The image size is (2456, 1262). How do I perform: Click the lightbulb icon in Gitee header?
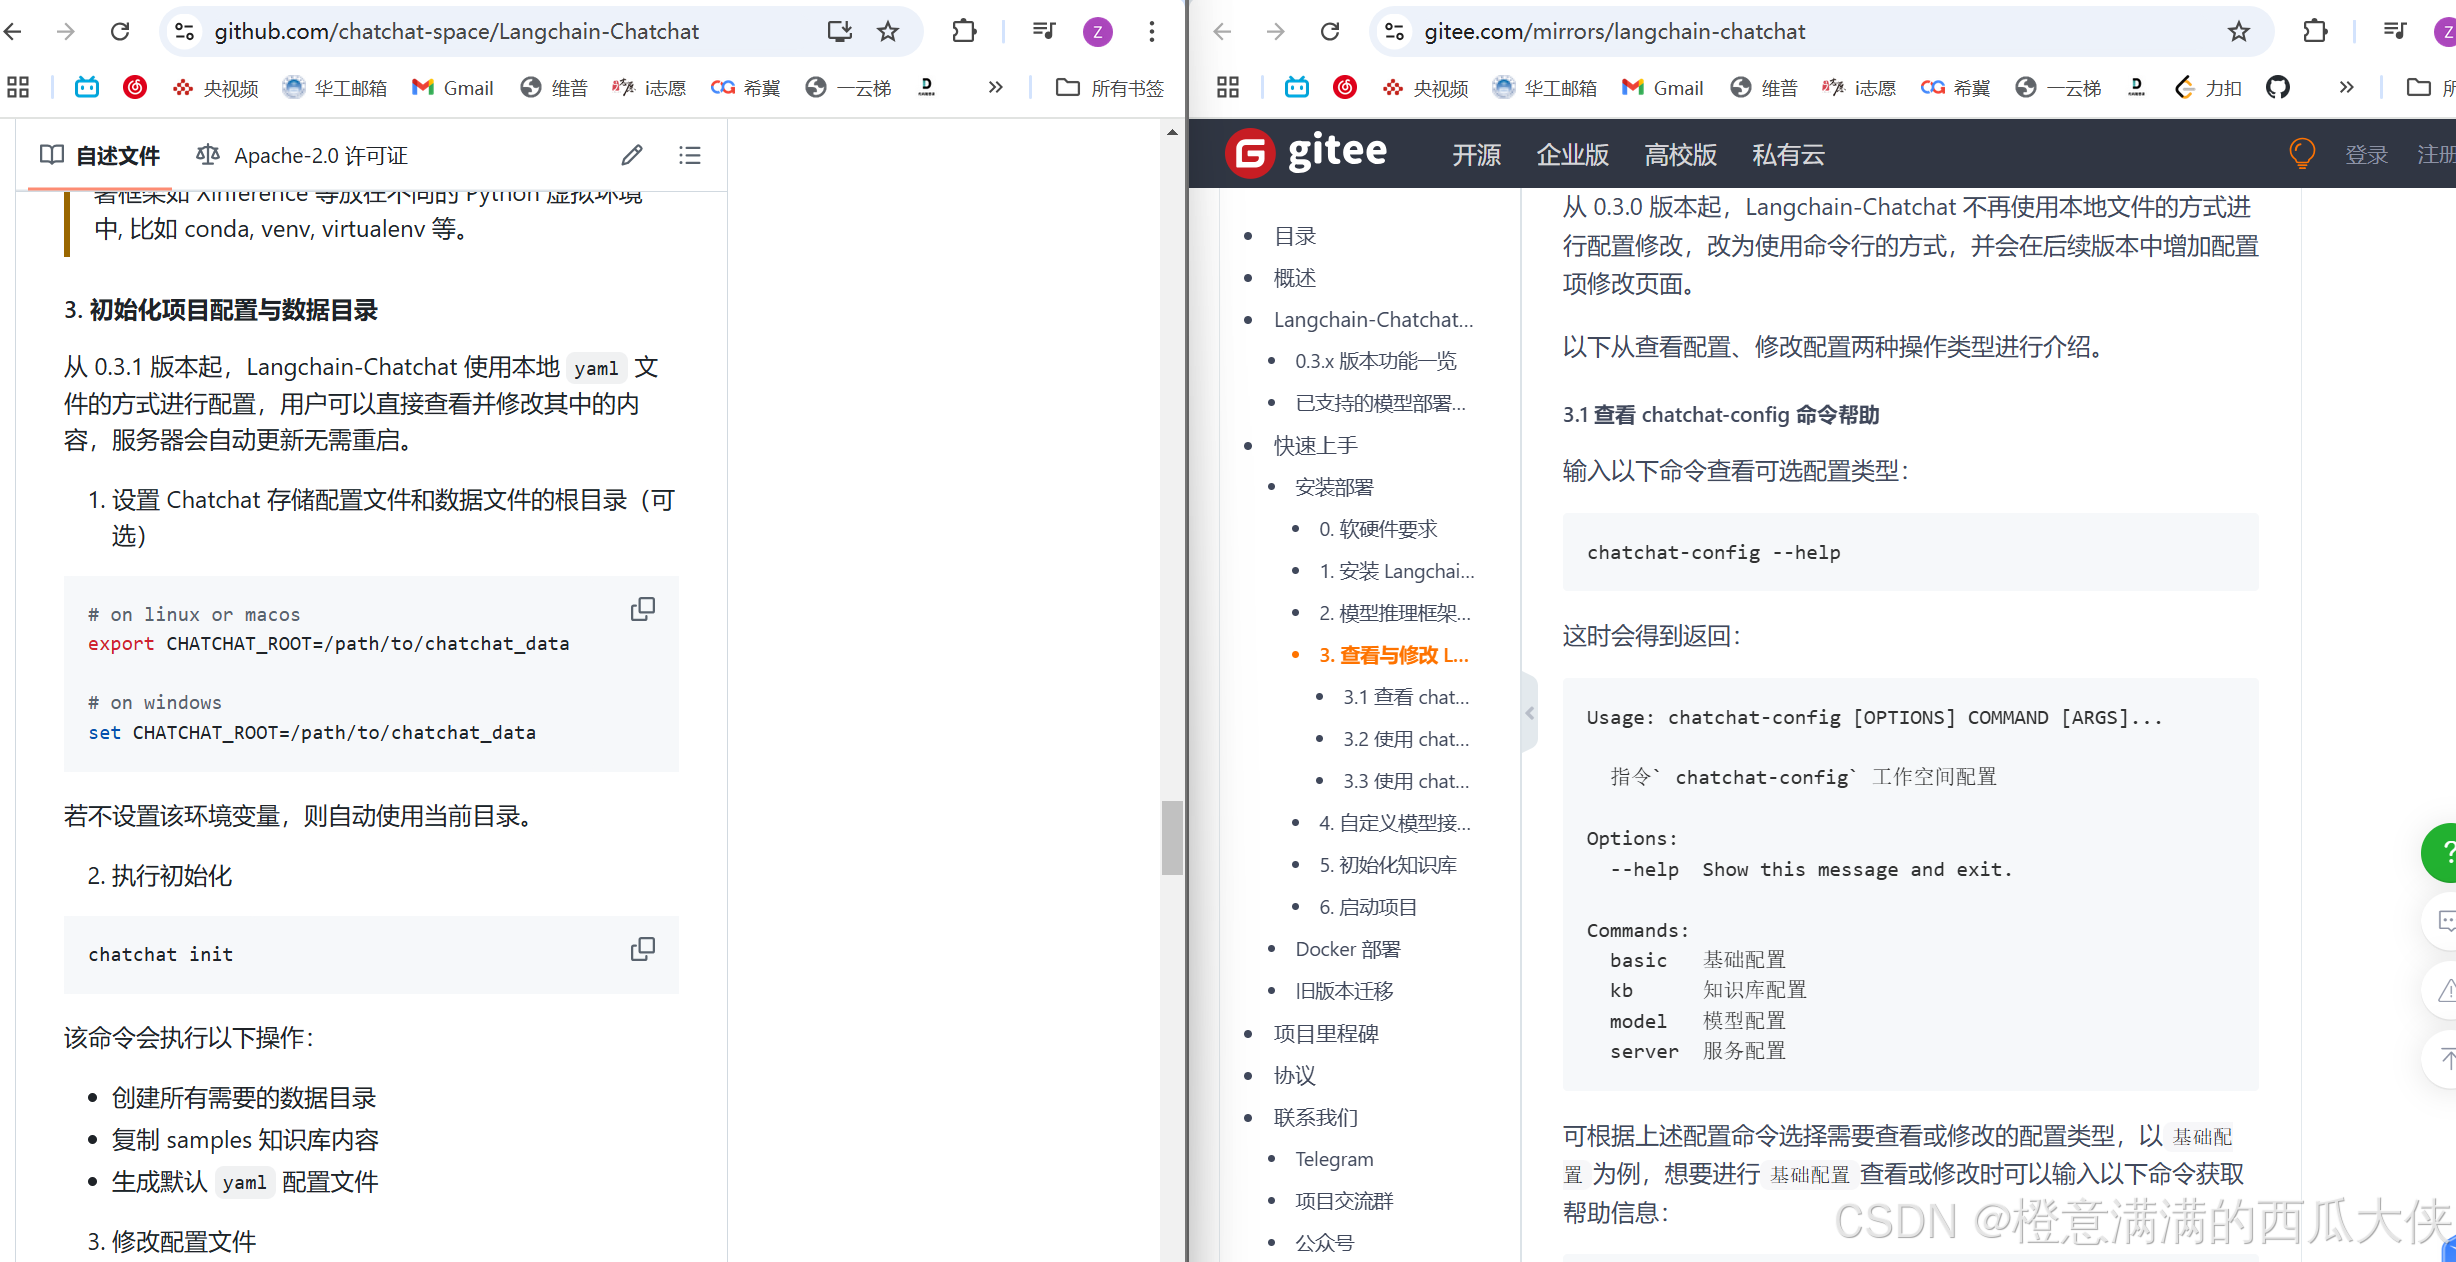2302,153
